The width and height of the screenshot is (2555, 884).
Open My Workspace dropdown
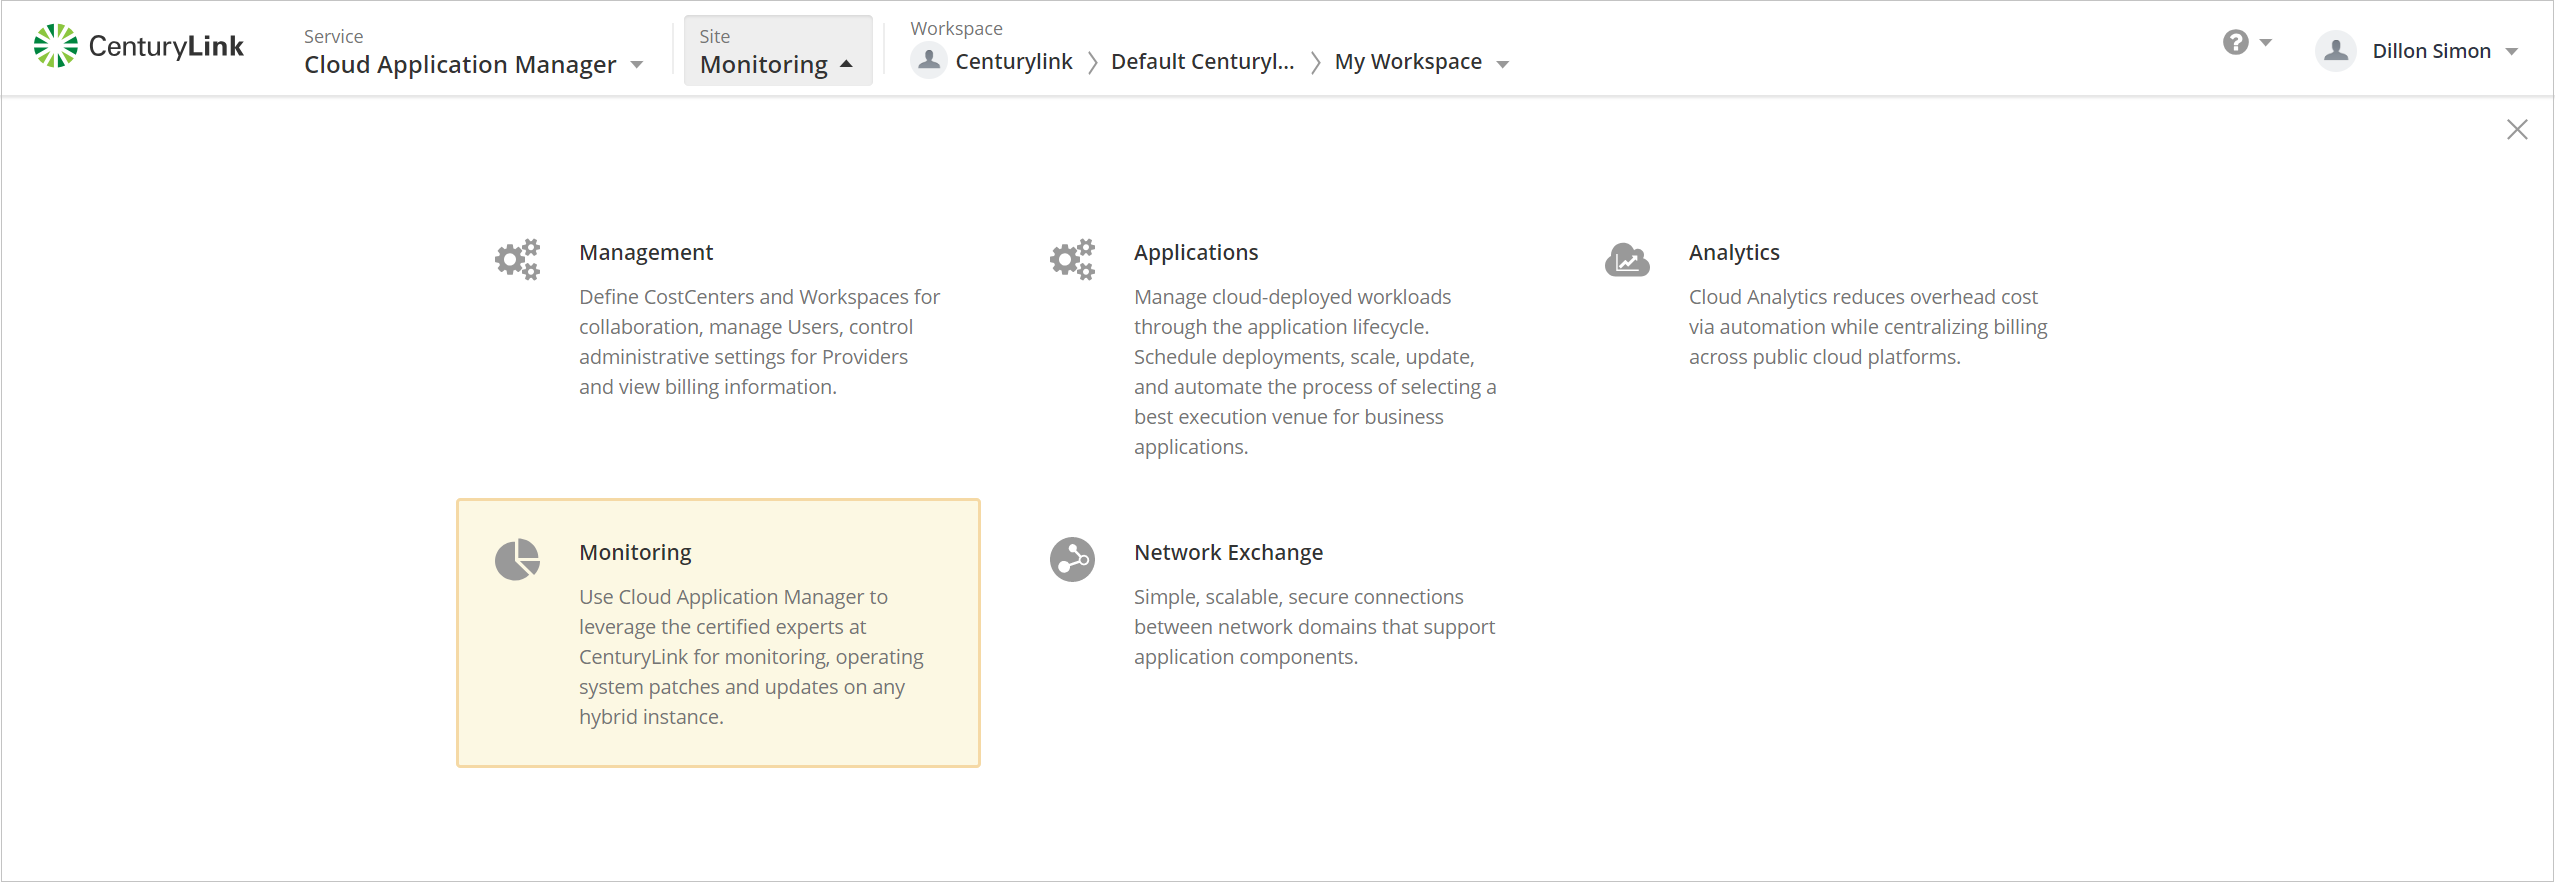click(1421, 62)
